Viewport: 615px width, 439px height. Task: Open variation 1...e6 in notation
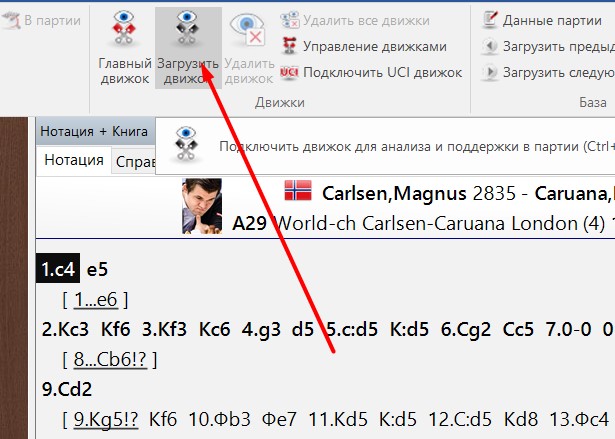pos(96,299)
